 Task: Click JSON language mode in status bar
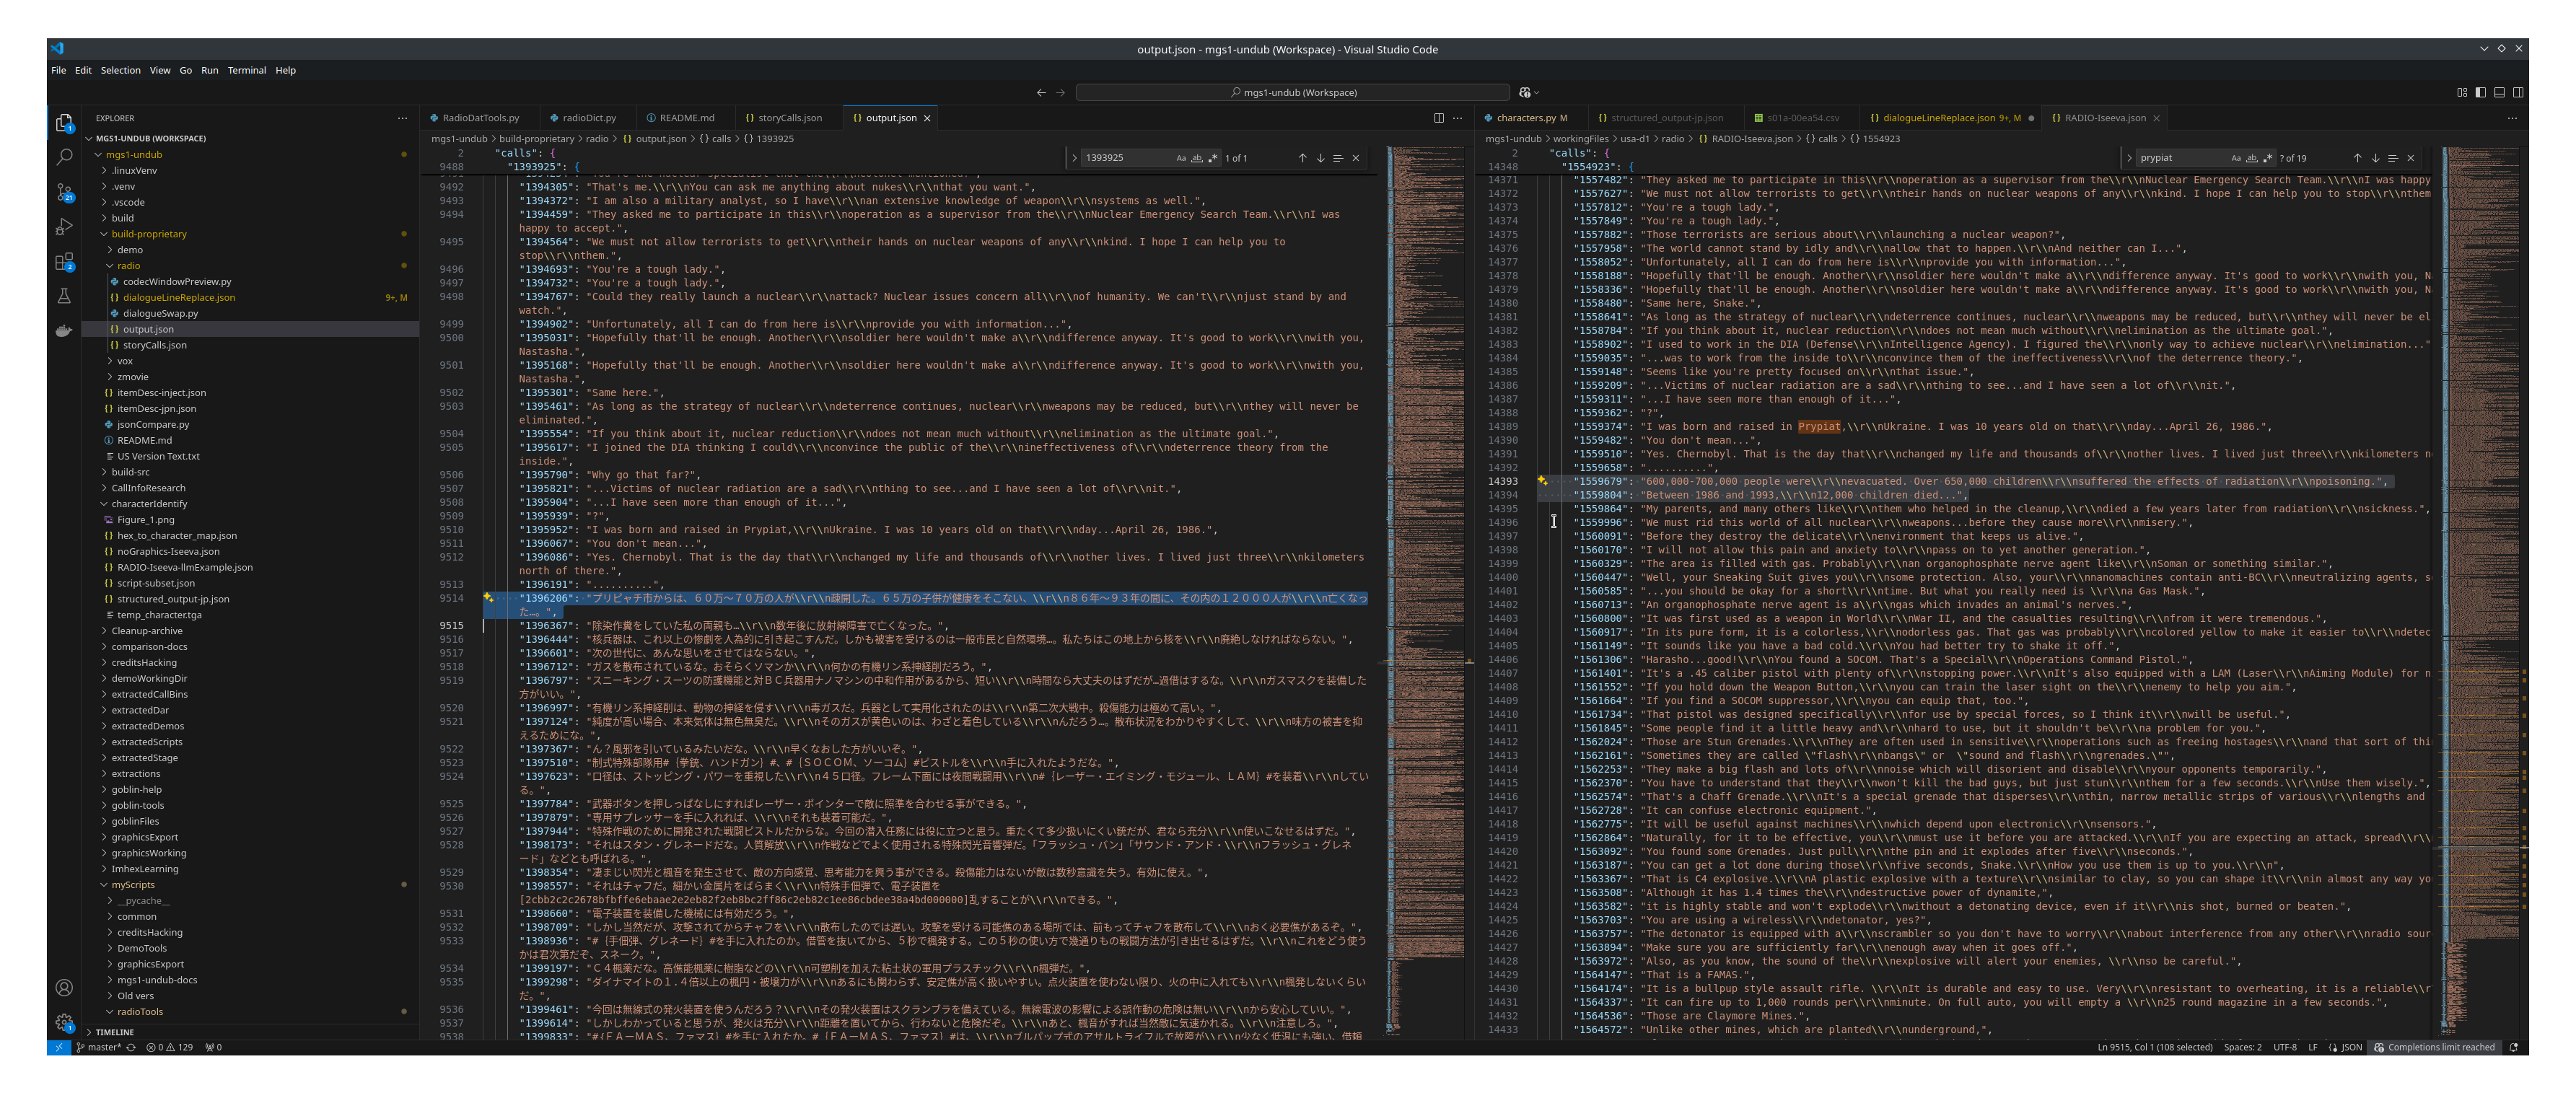tap(2351, 1047)
